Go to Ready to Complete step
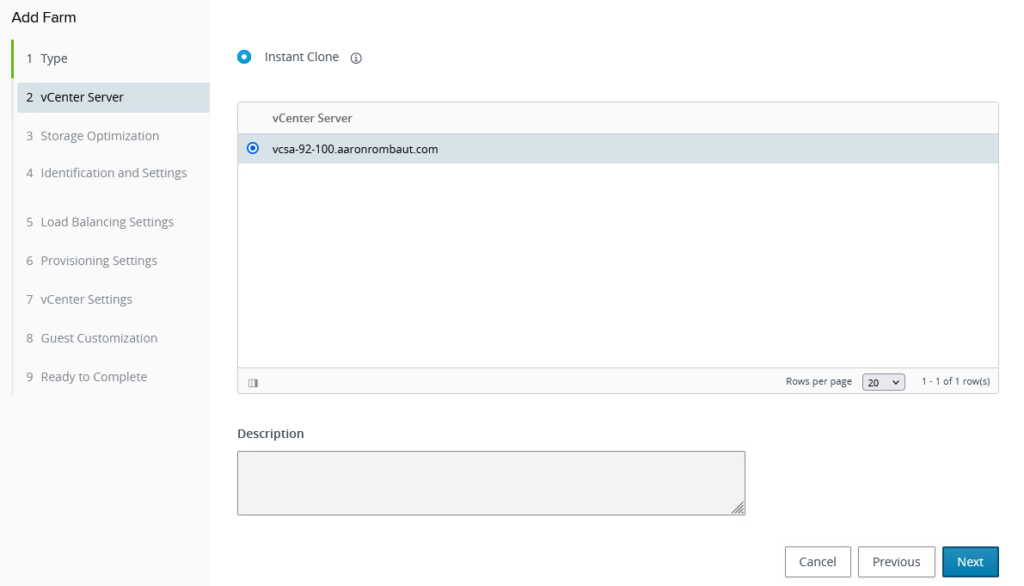The width and height of the screenshot is (1024, 586). 93,377
